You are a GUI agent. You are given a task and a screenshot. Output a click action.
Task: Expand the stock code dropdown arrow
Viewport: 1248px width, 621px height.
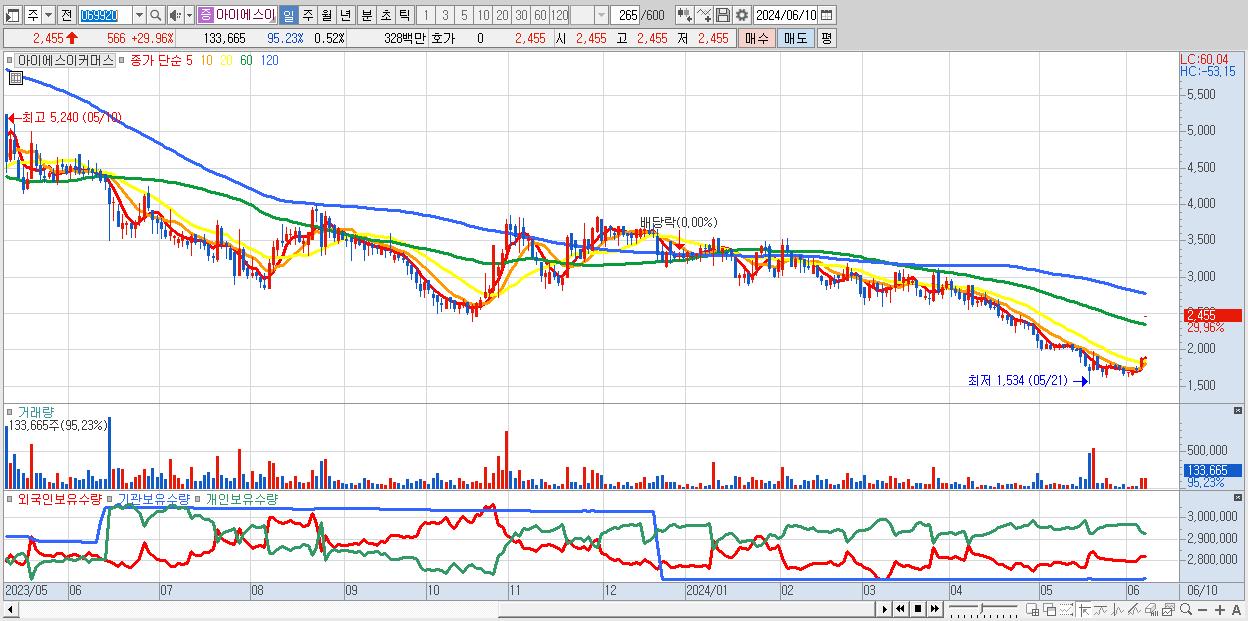(139, 15)
